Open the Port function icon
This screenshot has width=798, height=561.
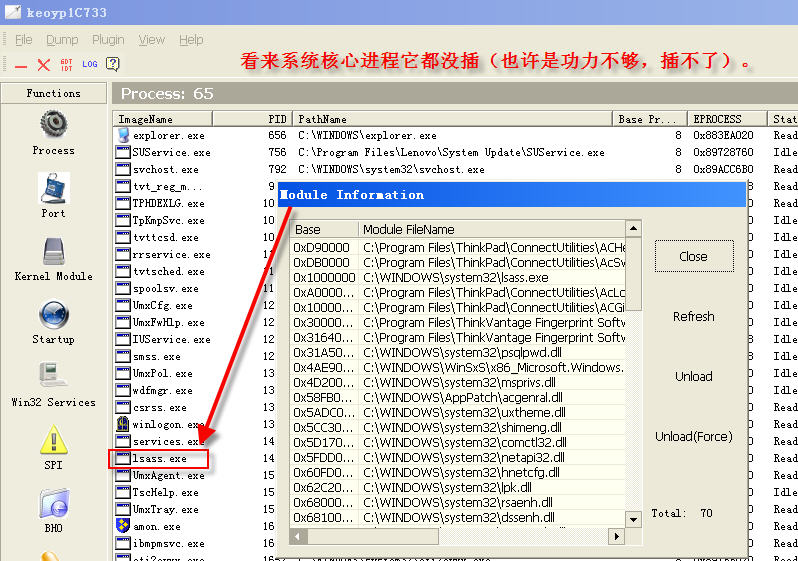coord(53,188)
